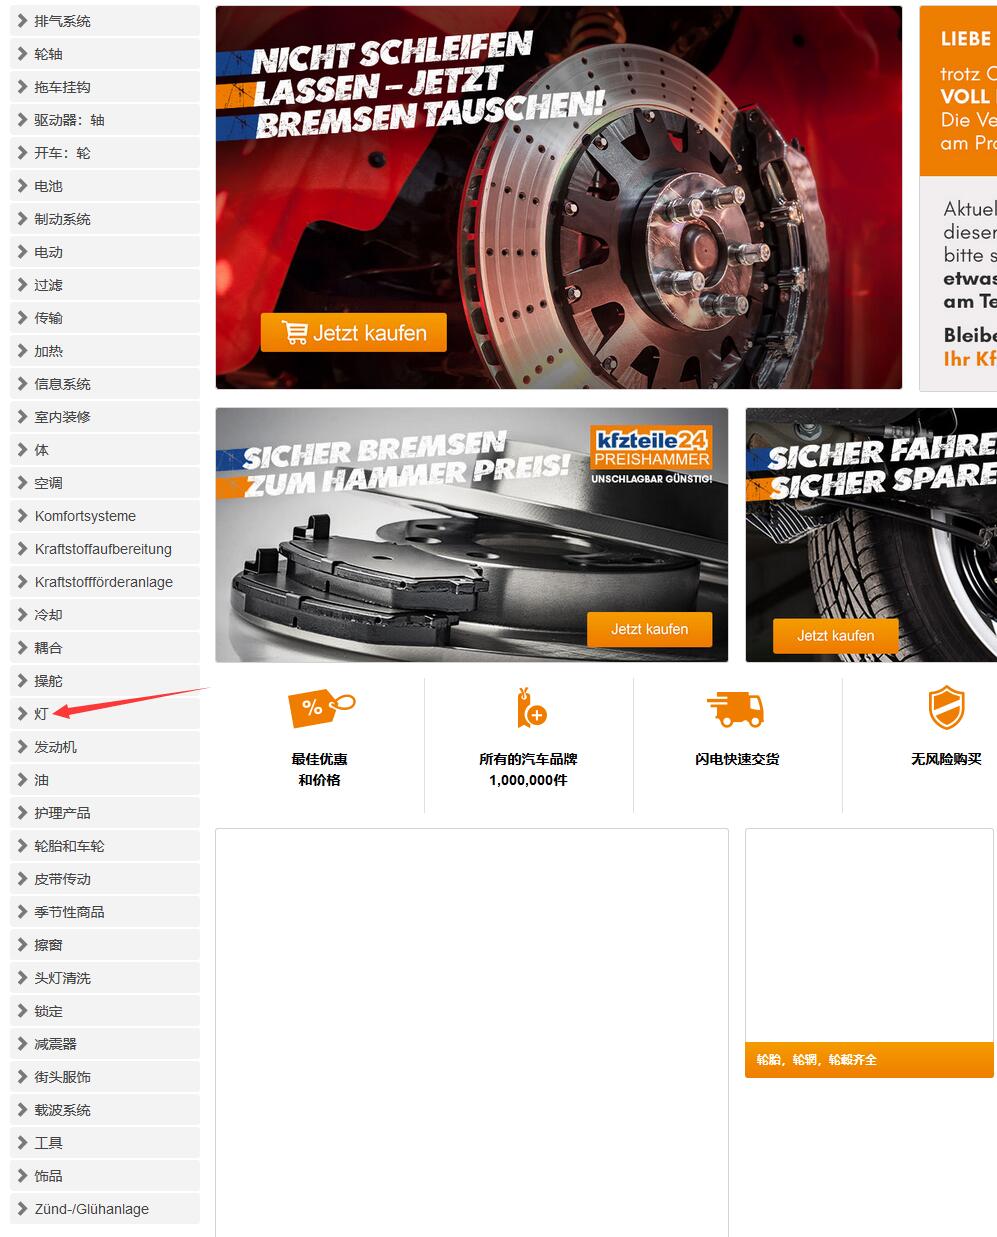The height and width of the screenshot is (1237, 997).
Task: Click the kfzteile24 Preishammer logo
Action: click(651, 448)
